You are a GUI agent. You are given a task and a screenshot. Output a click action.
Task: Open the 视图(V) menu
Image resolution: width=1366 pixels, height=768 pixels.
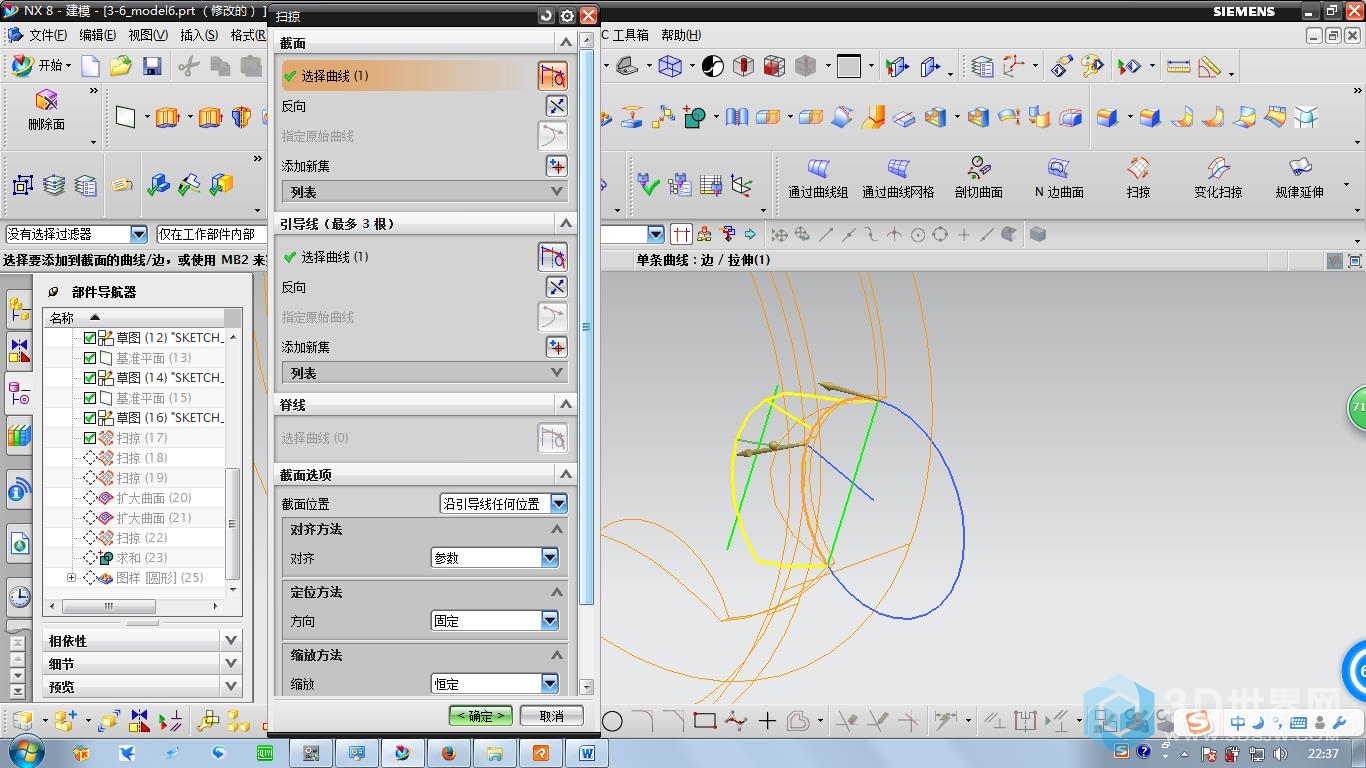pyautogui.click(x=148, y=35)
